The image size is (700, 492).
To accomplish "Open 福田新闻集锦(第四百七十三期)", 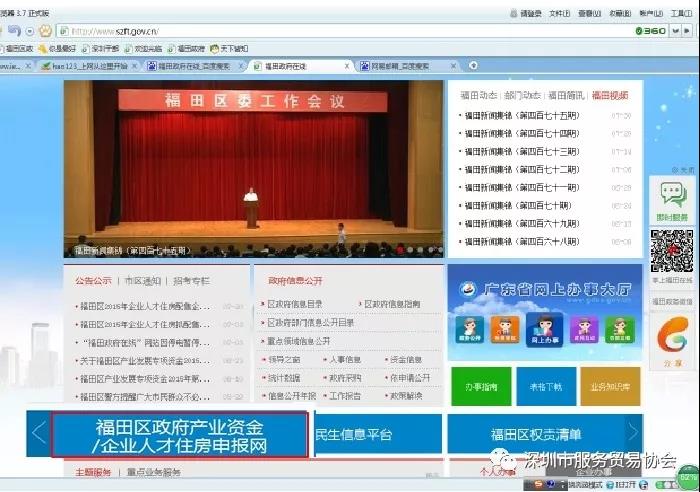I will click(522, 152).
